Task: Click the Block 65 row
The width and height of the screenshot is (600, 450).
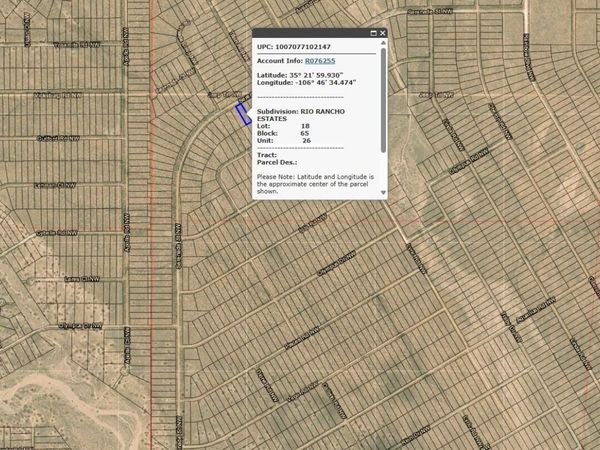Action: [x=283, y=134]
